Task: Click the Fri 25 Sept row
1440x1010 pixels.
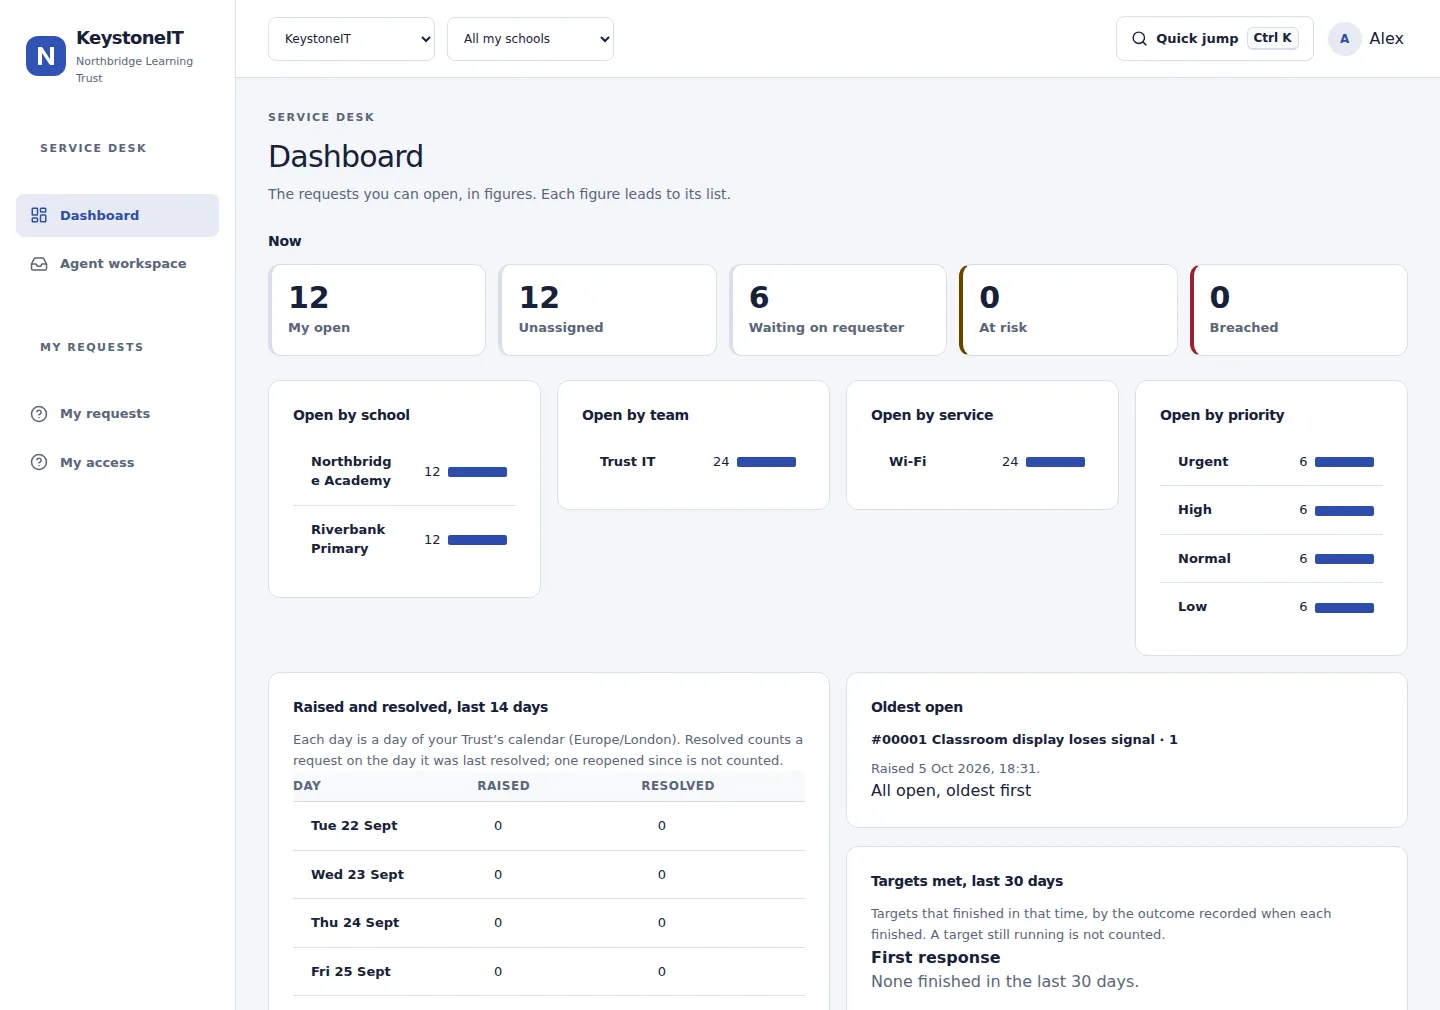Action: click(549, 972)
